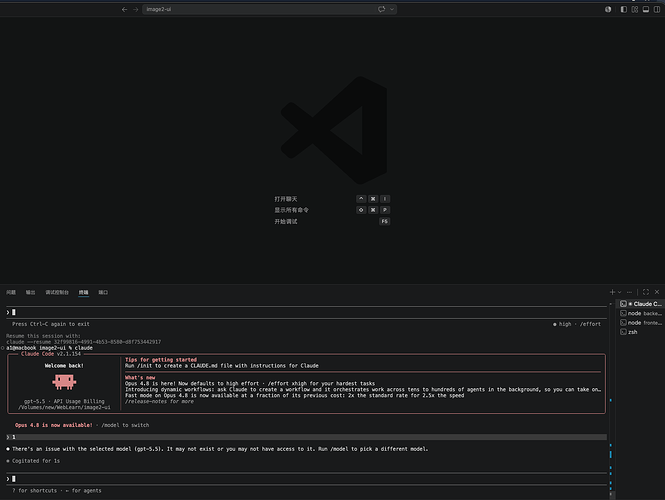
Task: Close the terminal panel with the X
Action: tap(657, 292)
